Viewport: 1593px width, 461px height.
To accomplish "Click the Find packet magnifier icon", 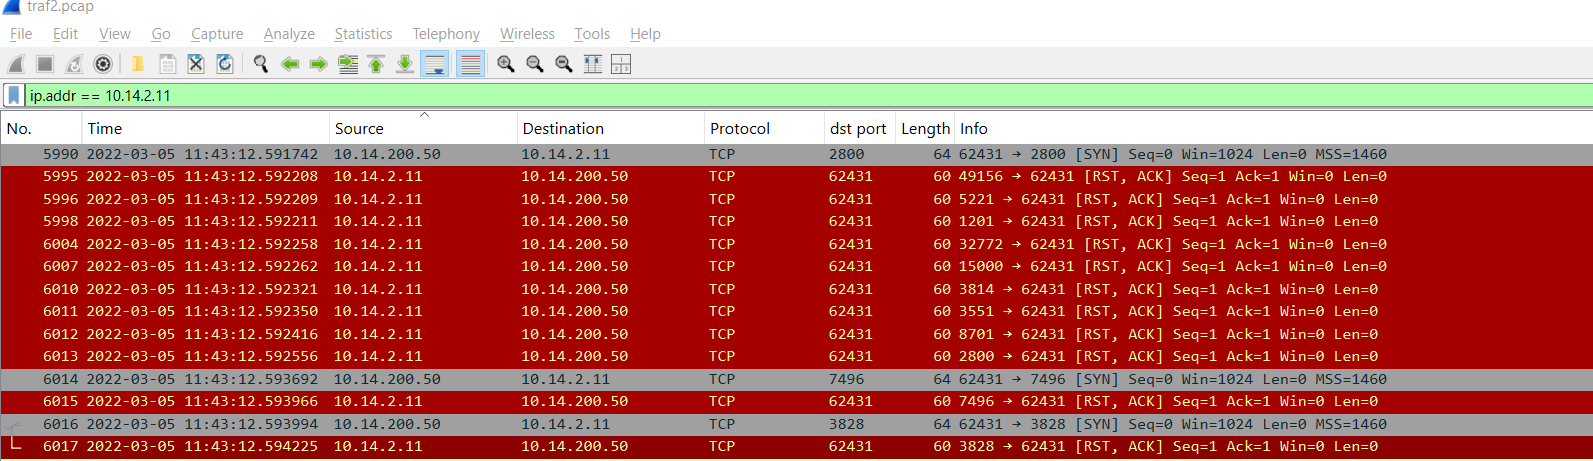I will 261,64.
